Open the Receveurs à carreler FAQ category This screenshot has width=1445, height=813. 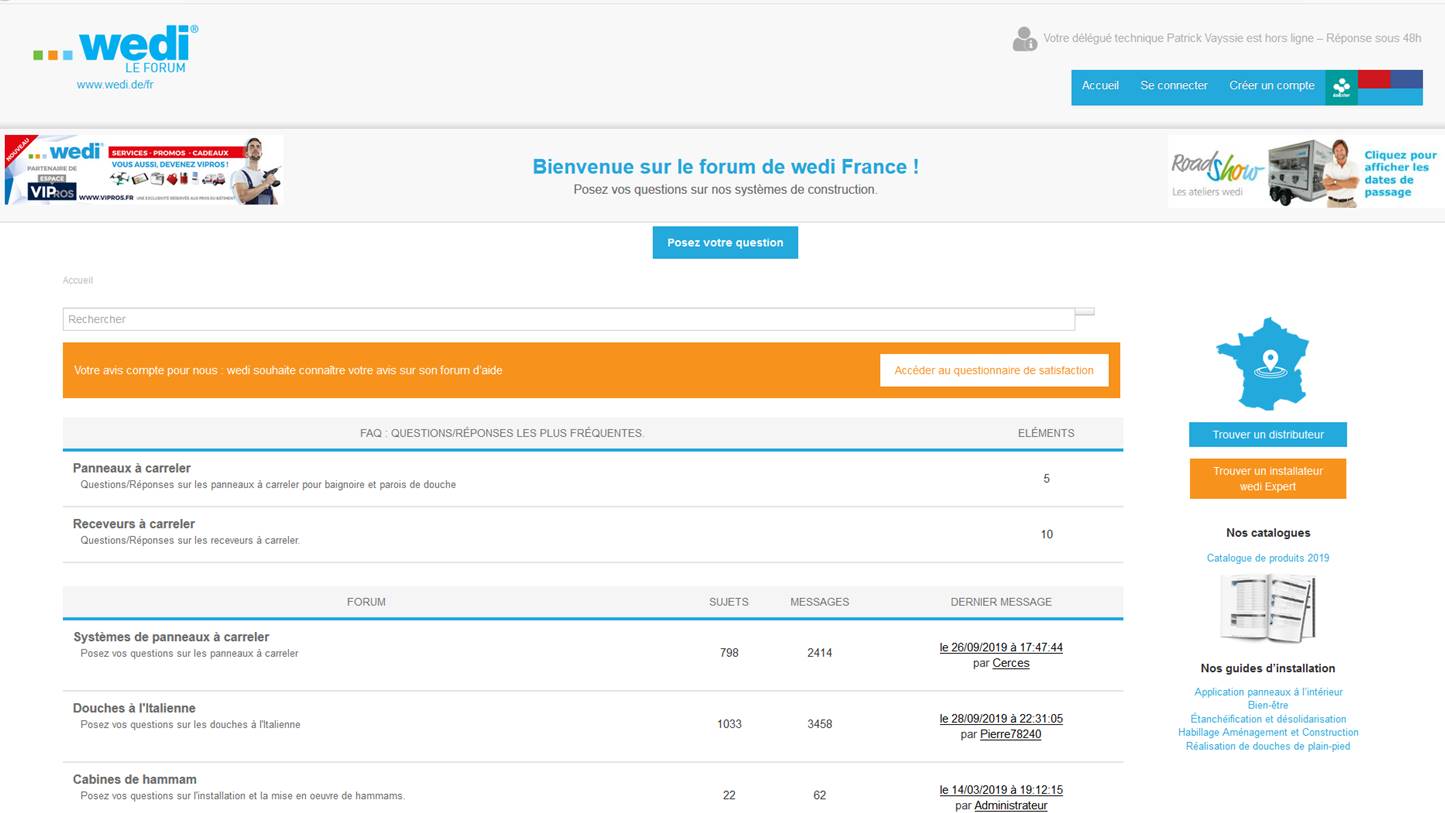pyautogui.click(x=134, y=524)
